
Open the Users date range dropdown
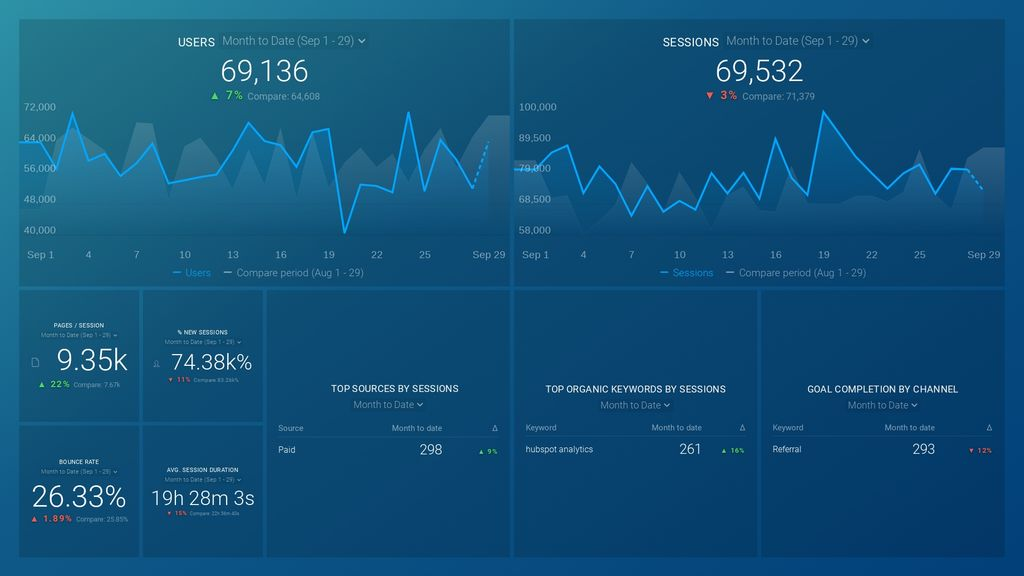coord(294,40)
